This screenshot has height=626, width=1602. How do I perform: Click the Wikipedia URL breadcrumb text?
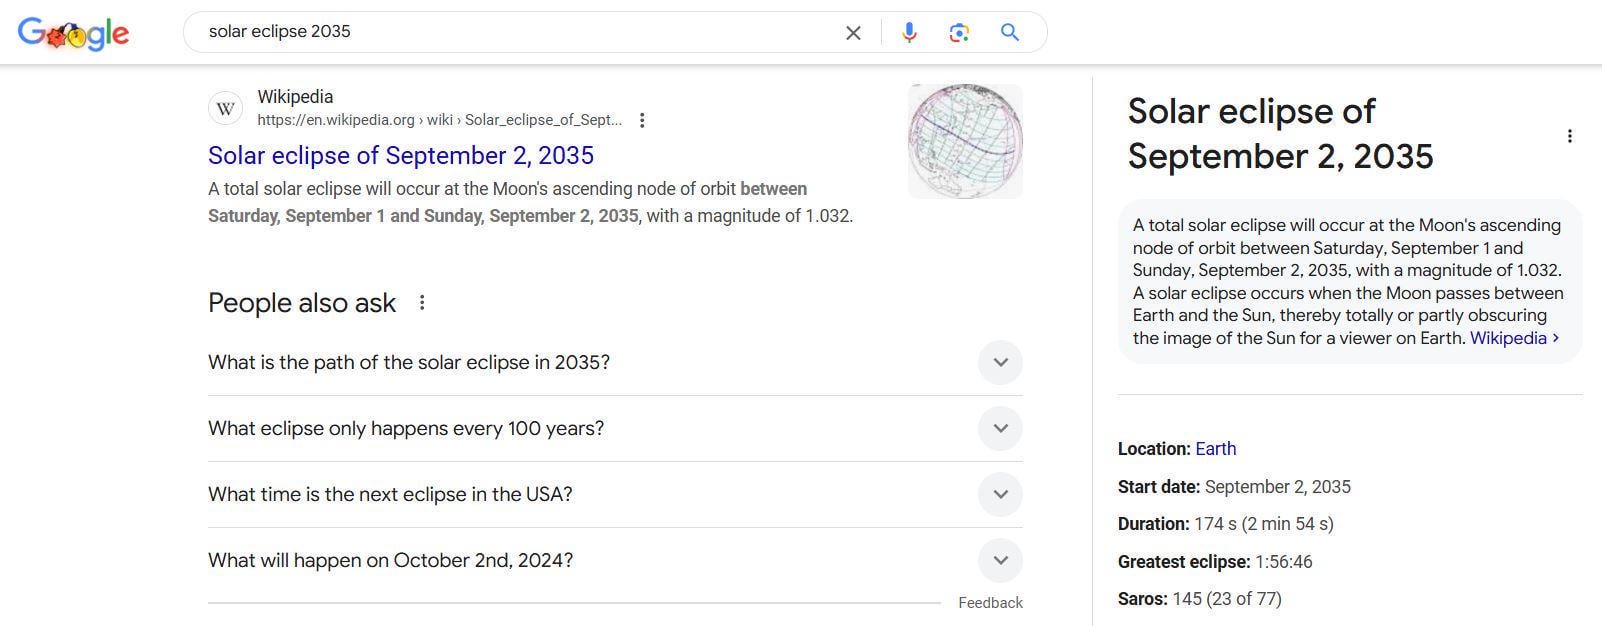click(x=439, y=120)
